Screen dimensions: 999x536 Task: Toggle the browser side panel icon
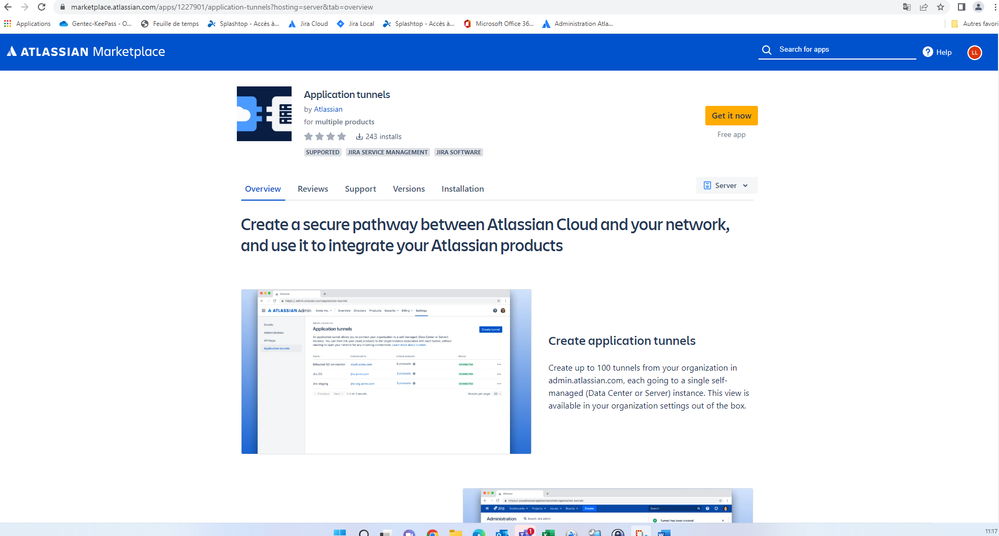tap(961, 7)
